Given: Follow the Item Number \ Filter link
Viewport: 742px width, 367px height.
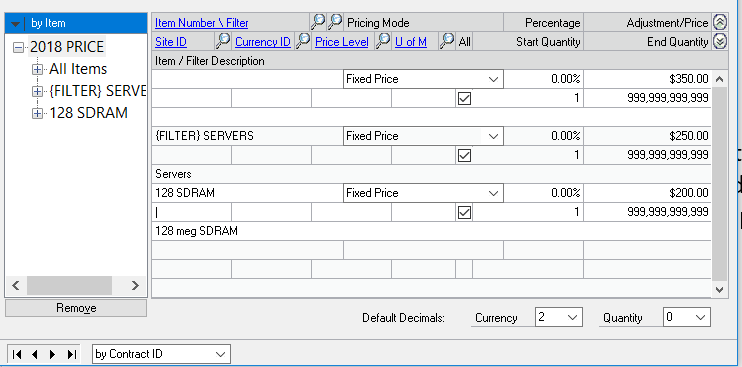Looking at the screenshot, I should pos(202,23).
